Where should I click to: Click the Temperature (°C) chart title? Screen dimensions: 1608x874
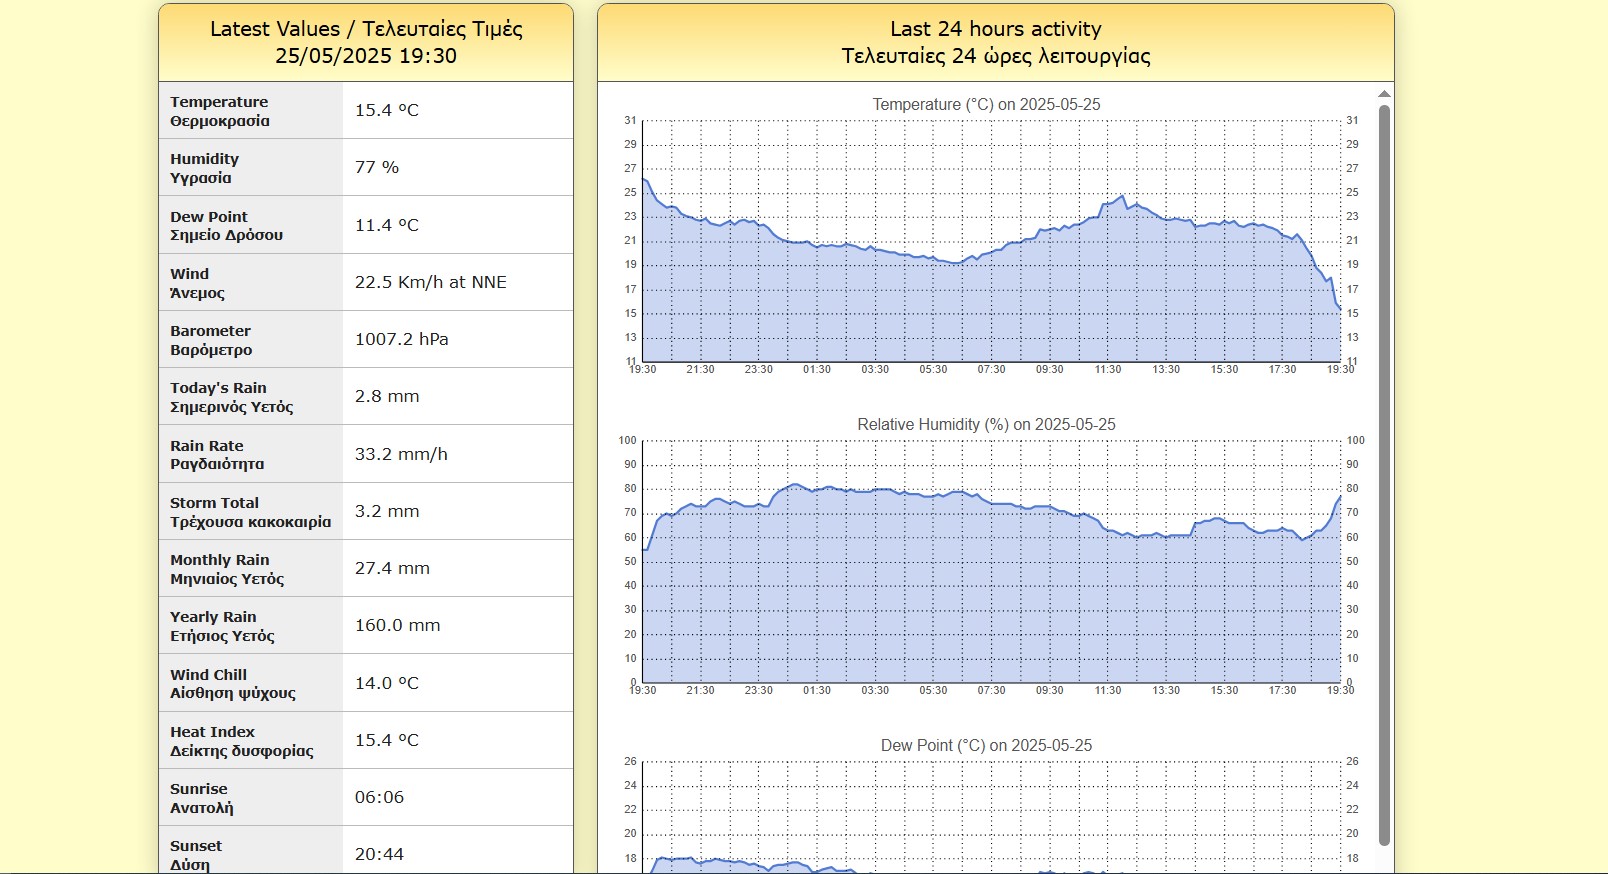pos(986,104)
